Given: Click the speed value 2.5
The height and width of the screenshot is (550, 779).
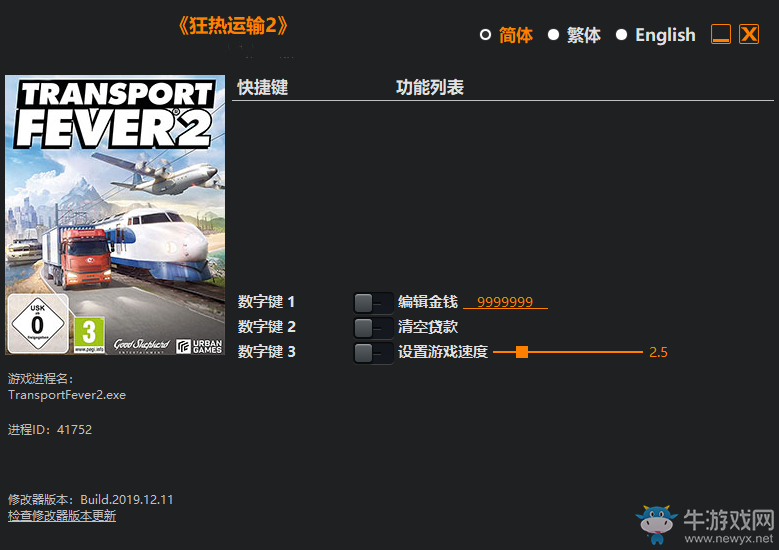Looking at the screenshot, I should tap(658, 352).
